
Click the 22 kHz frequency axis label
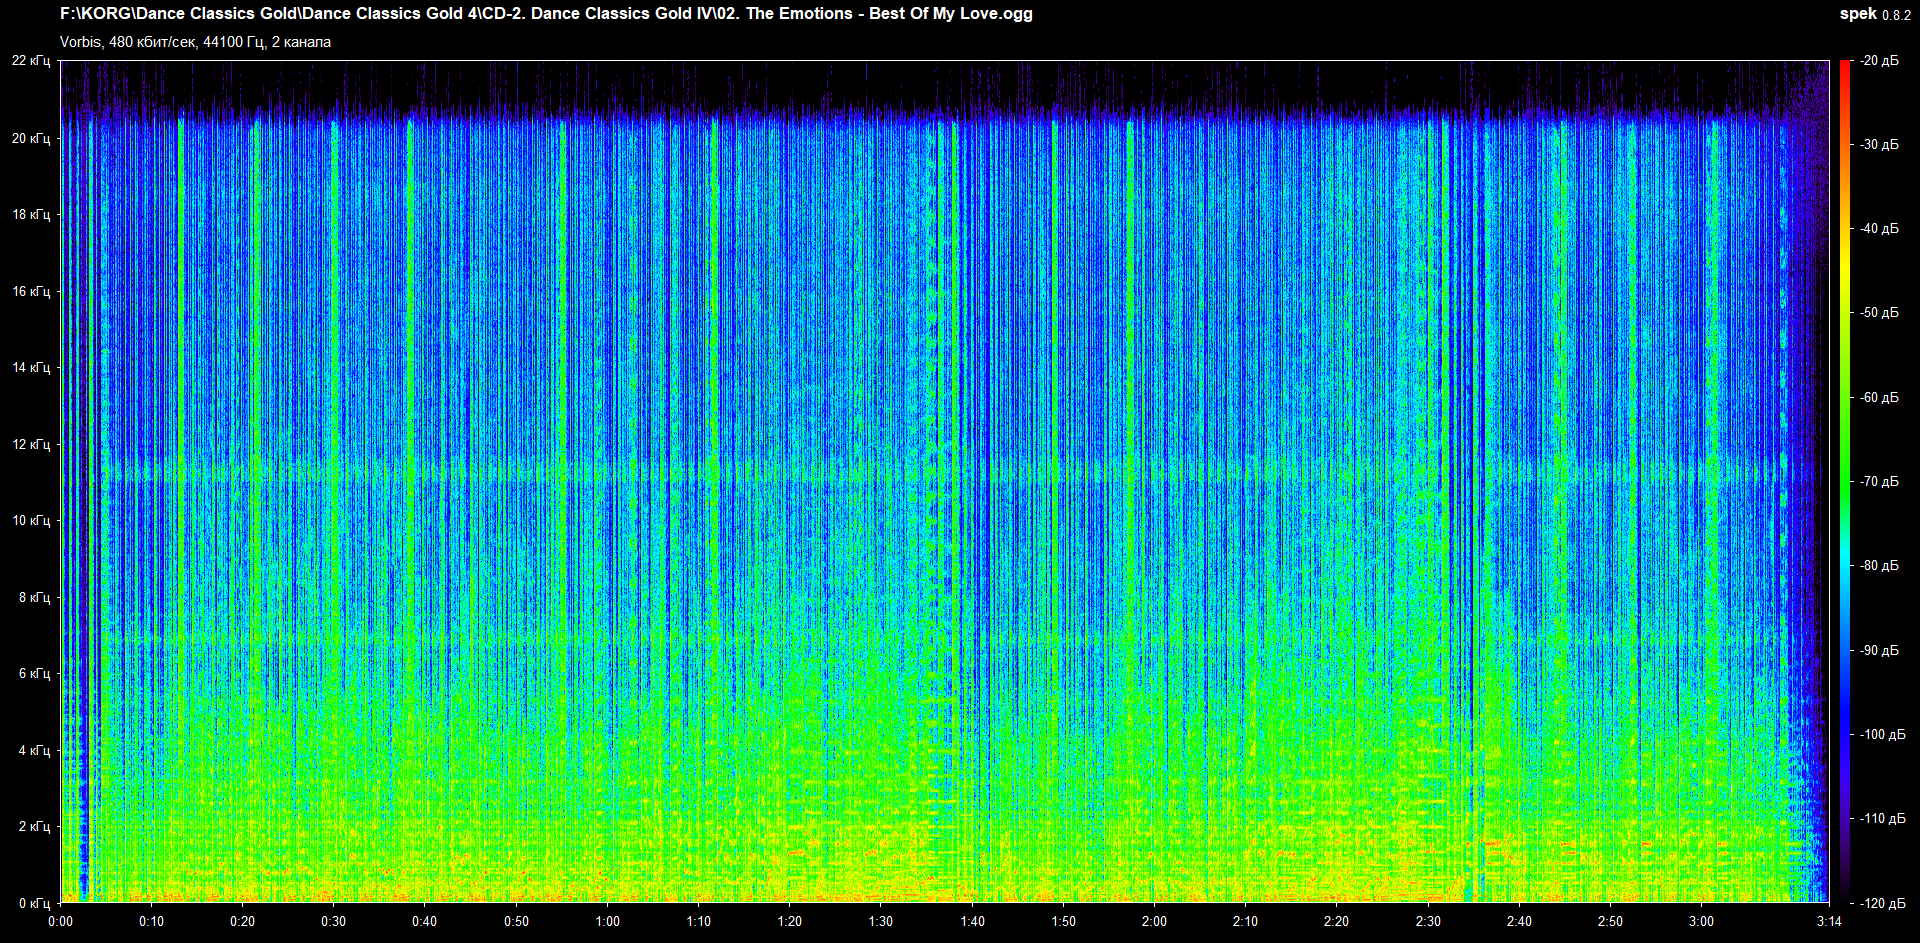31,61
